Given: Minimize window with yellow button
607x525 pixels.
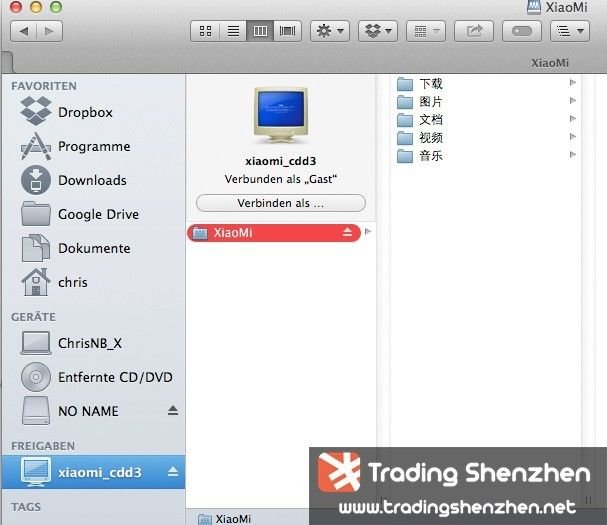Looking at the screenshot, I should coord(36,7).
